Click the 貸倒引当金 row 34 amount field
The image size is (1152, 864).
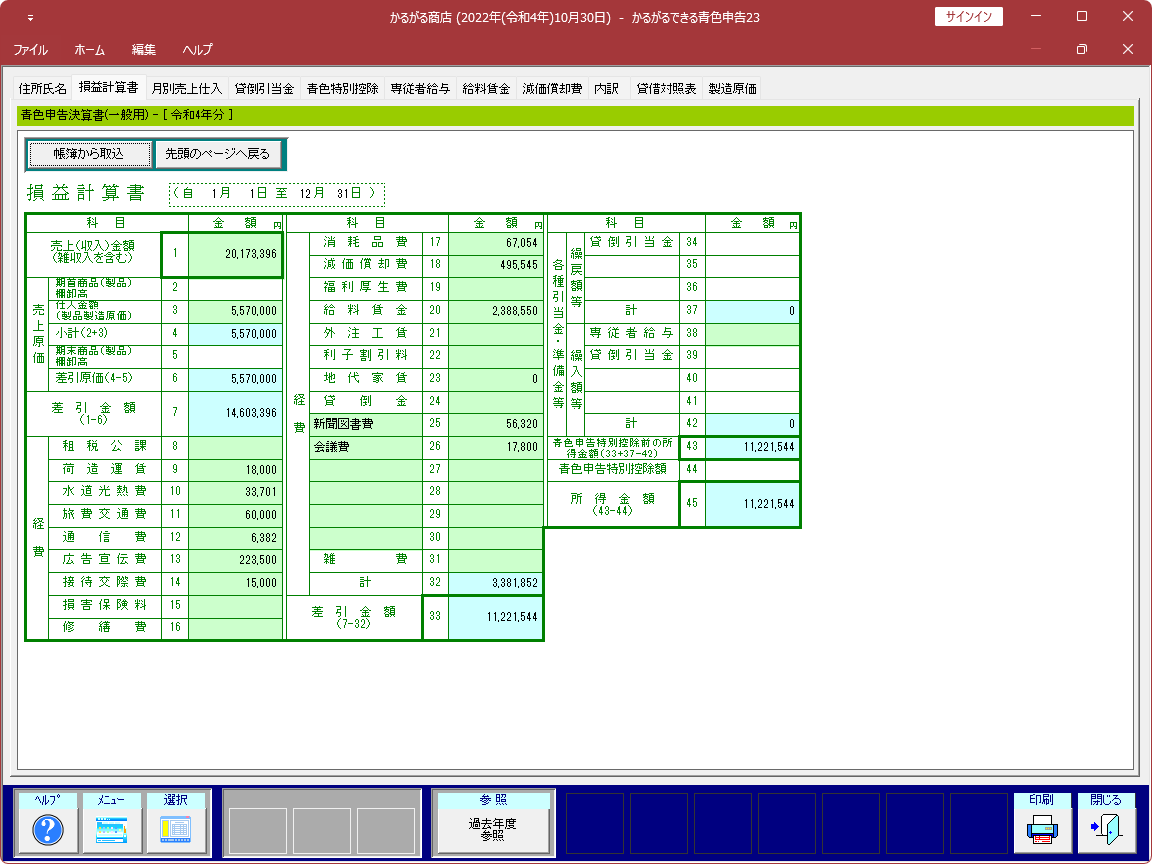coord(752,243)
